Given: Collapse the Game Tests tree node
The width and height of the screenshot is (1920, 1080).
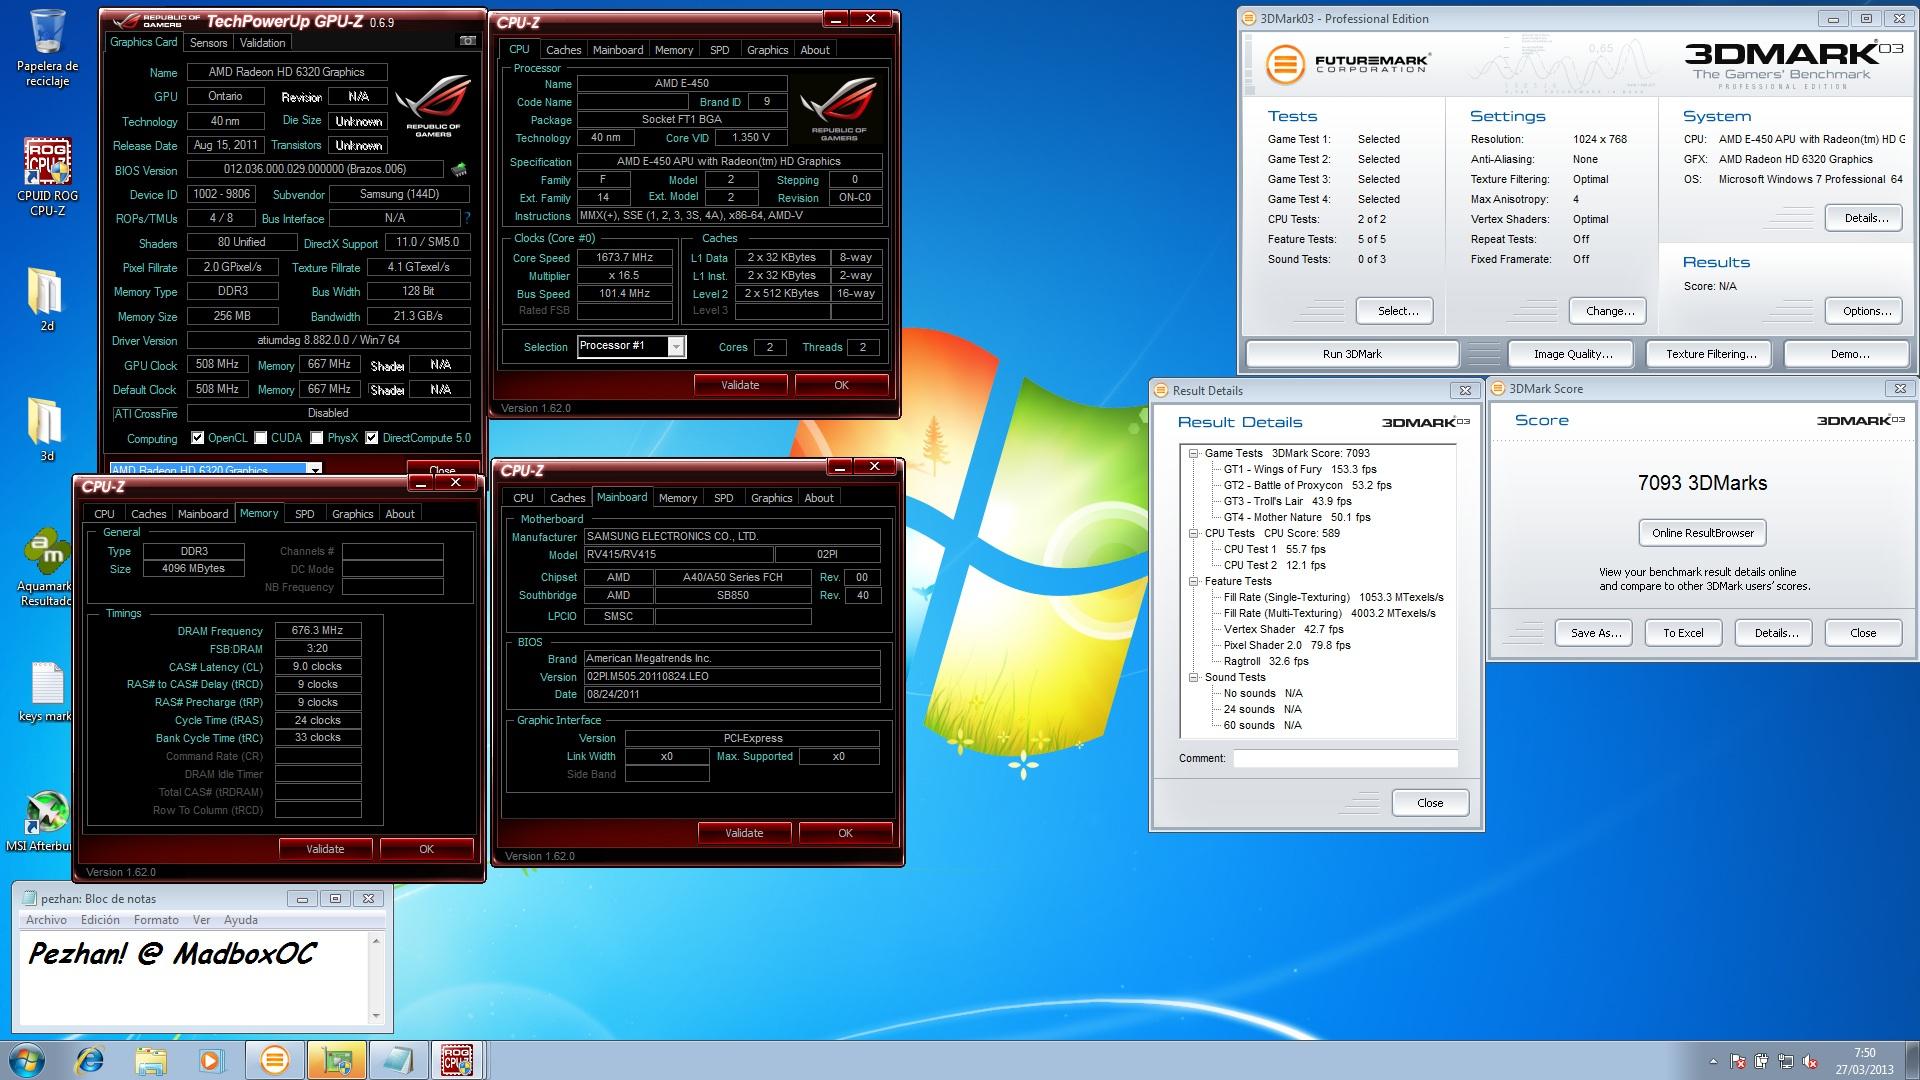Looking at the screenshot, I should 1193,453.
